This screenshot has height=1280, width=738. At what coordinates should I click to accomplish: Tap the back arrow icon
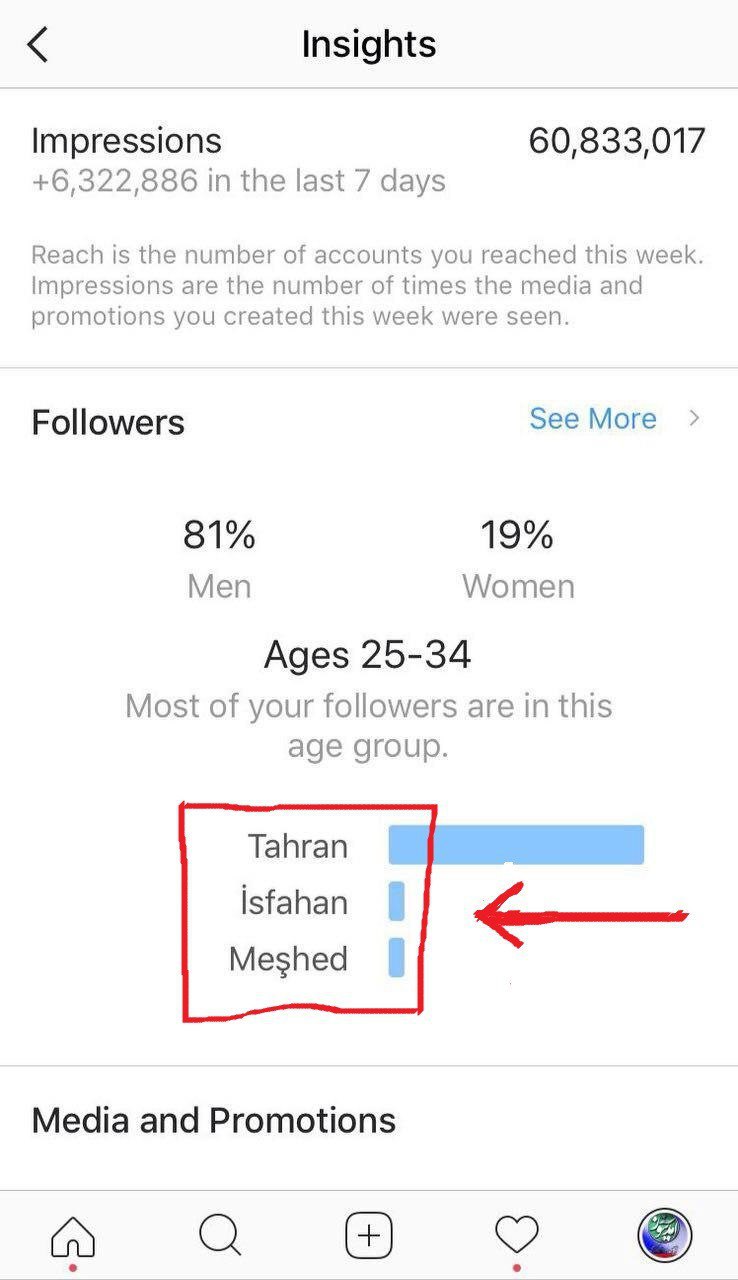(38, 45)
